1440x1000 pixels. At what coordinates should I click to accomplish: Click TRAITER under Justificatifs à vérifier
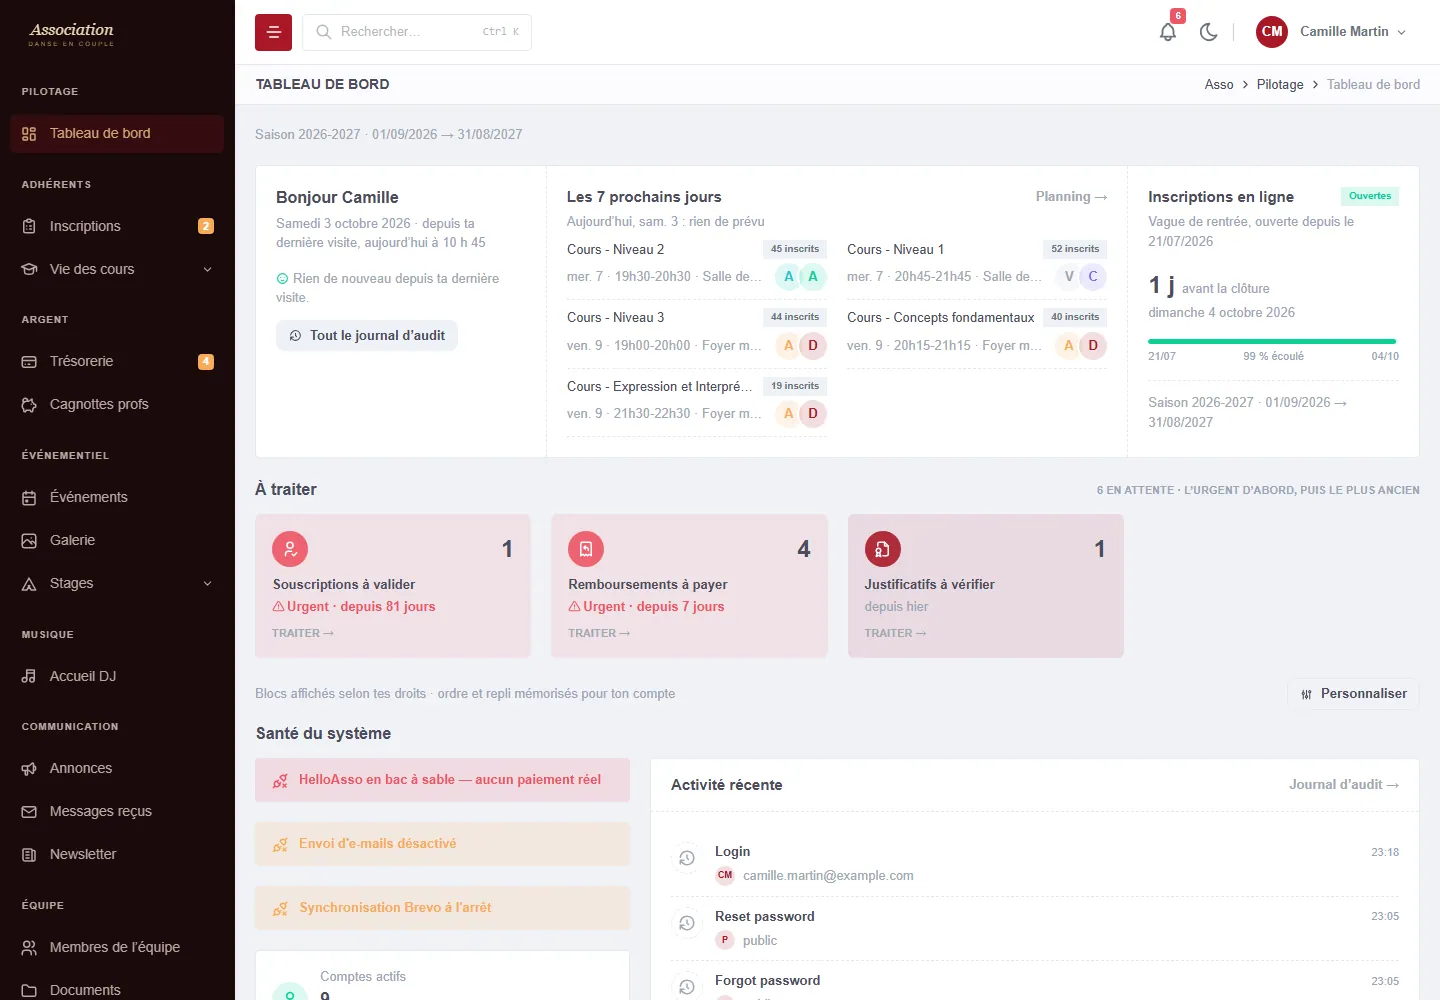click(895, 634)
